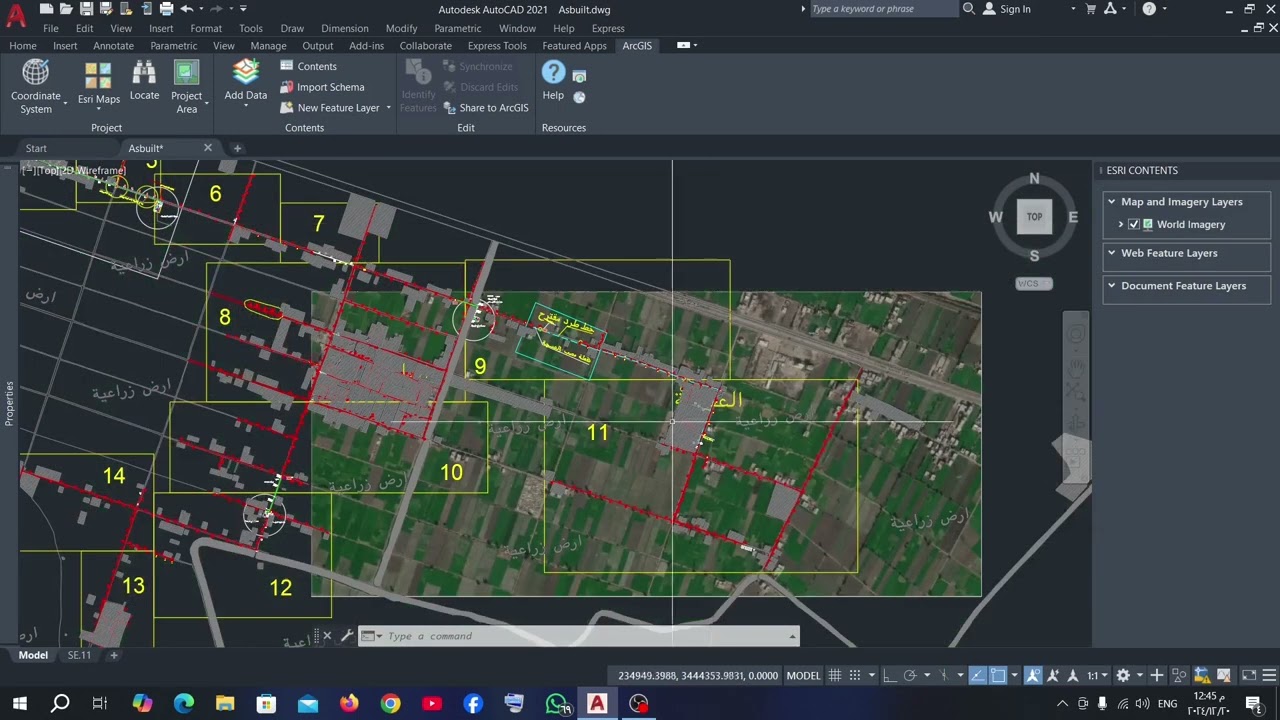Click the Add Data layers icon

246,72
